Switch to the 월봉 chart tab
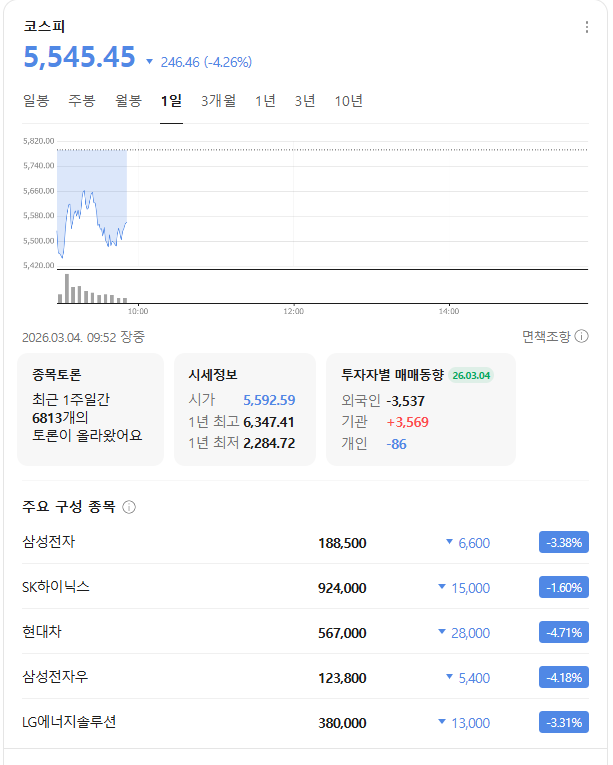The width and height of the screenshot is (613, 765). (128, 101)
